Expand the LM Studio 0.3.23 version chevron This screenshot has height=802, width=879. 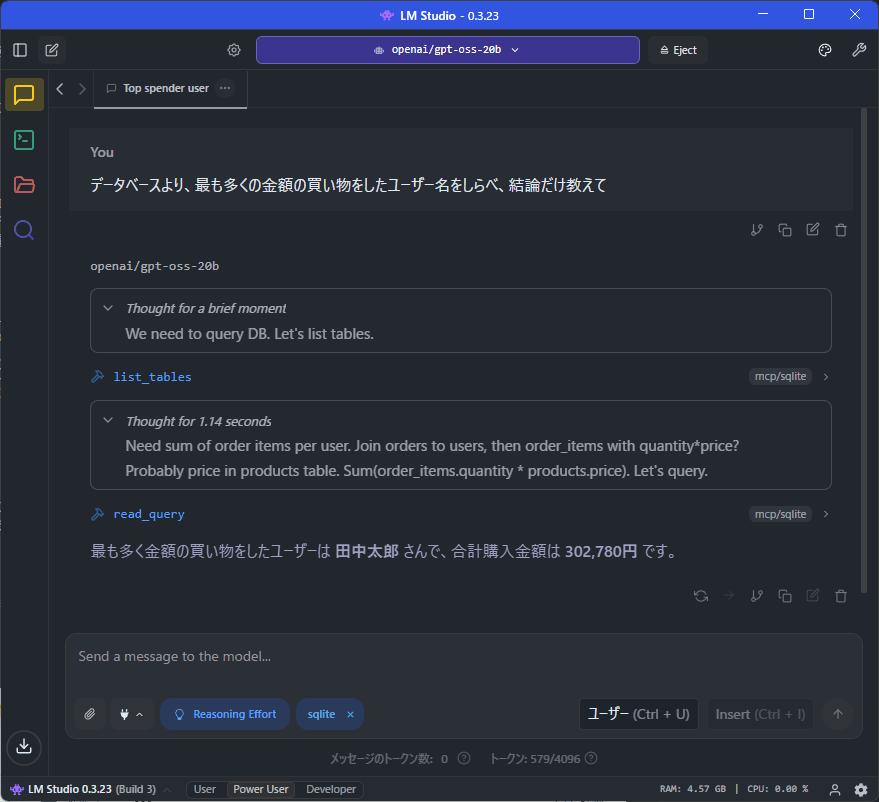167,790
